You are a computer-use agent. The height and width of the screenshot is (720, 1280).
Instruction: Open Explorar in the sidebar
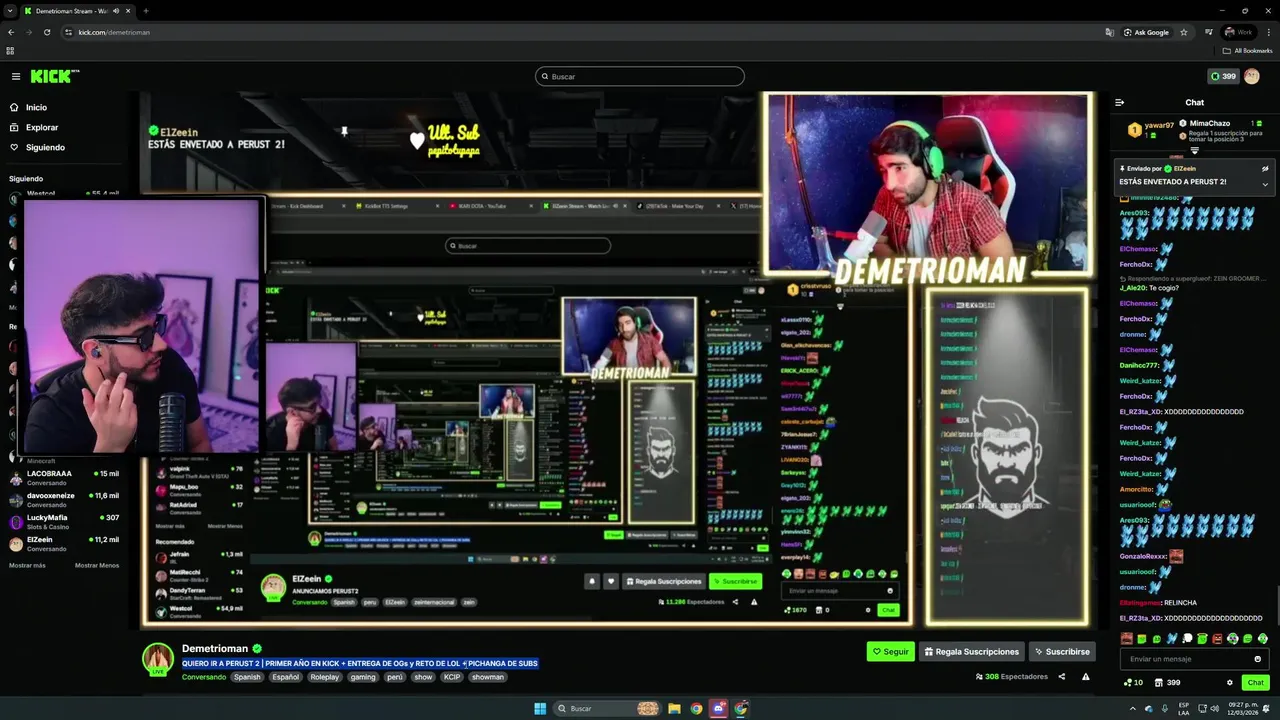click(x=42, y=127)
